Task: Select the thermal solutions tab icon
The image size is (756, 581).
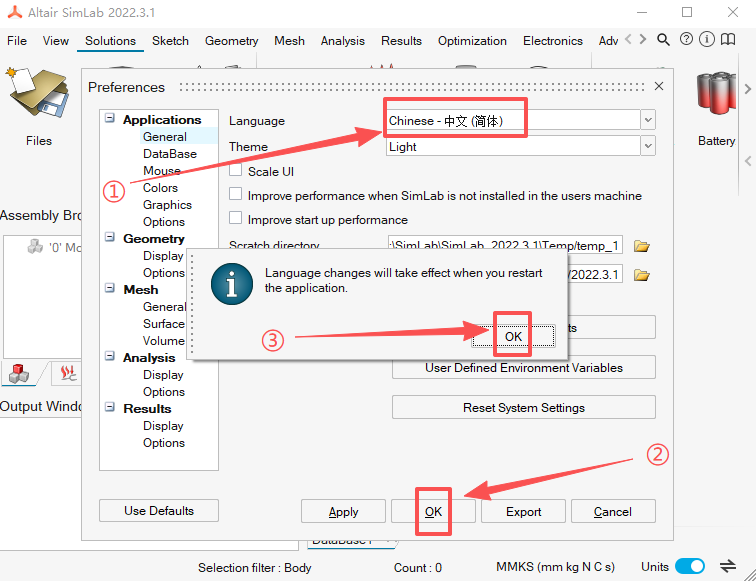Action: (x=68, y=374)
